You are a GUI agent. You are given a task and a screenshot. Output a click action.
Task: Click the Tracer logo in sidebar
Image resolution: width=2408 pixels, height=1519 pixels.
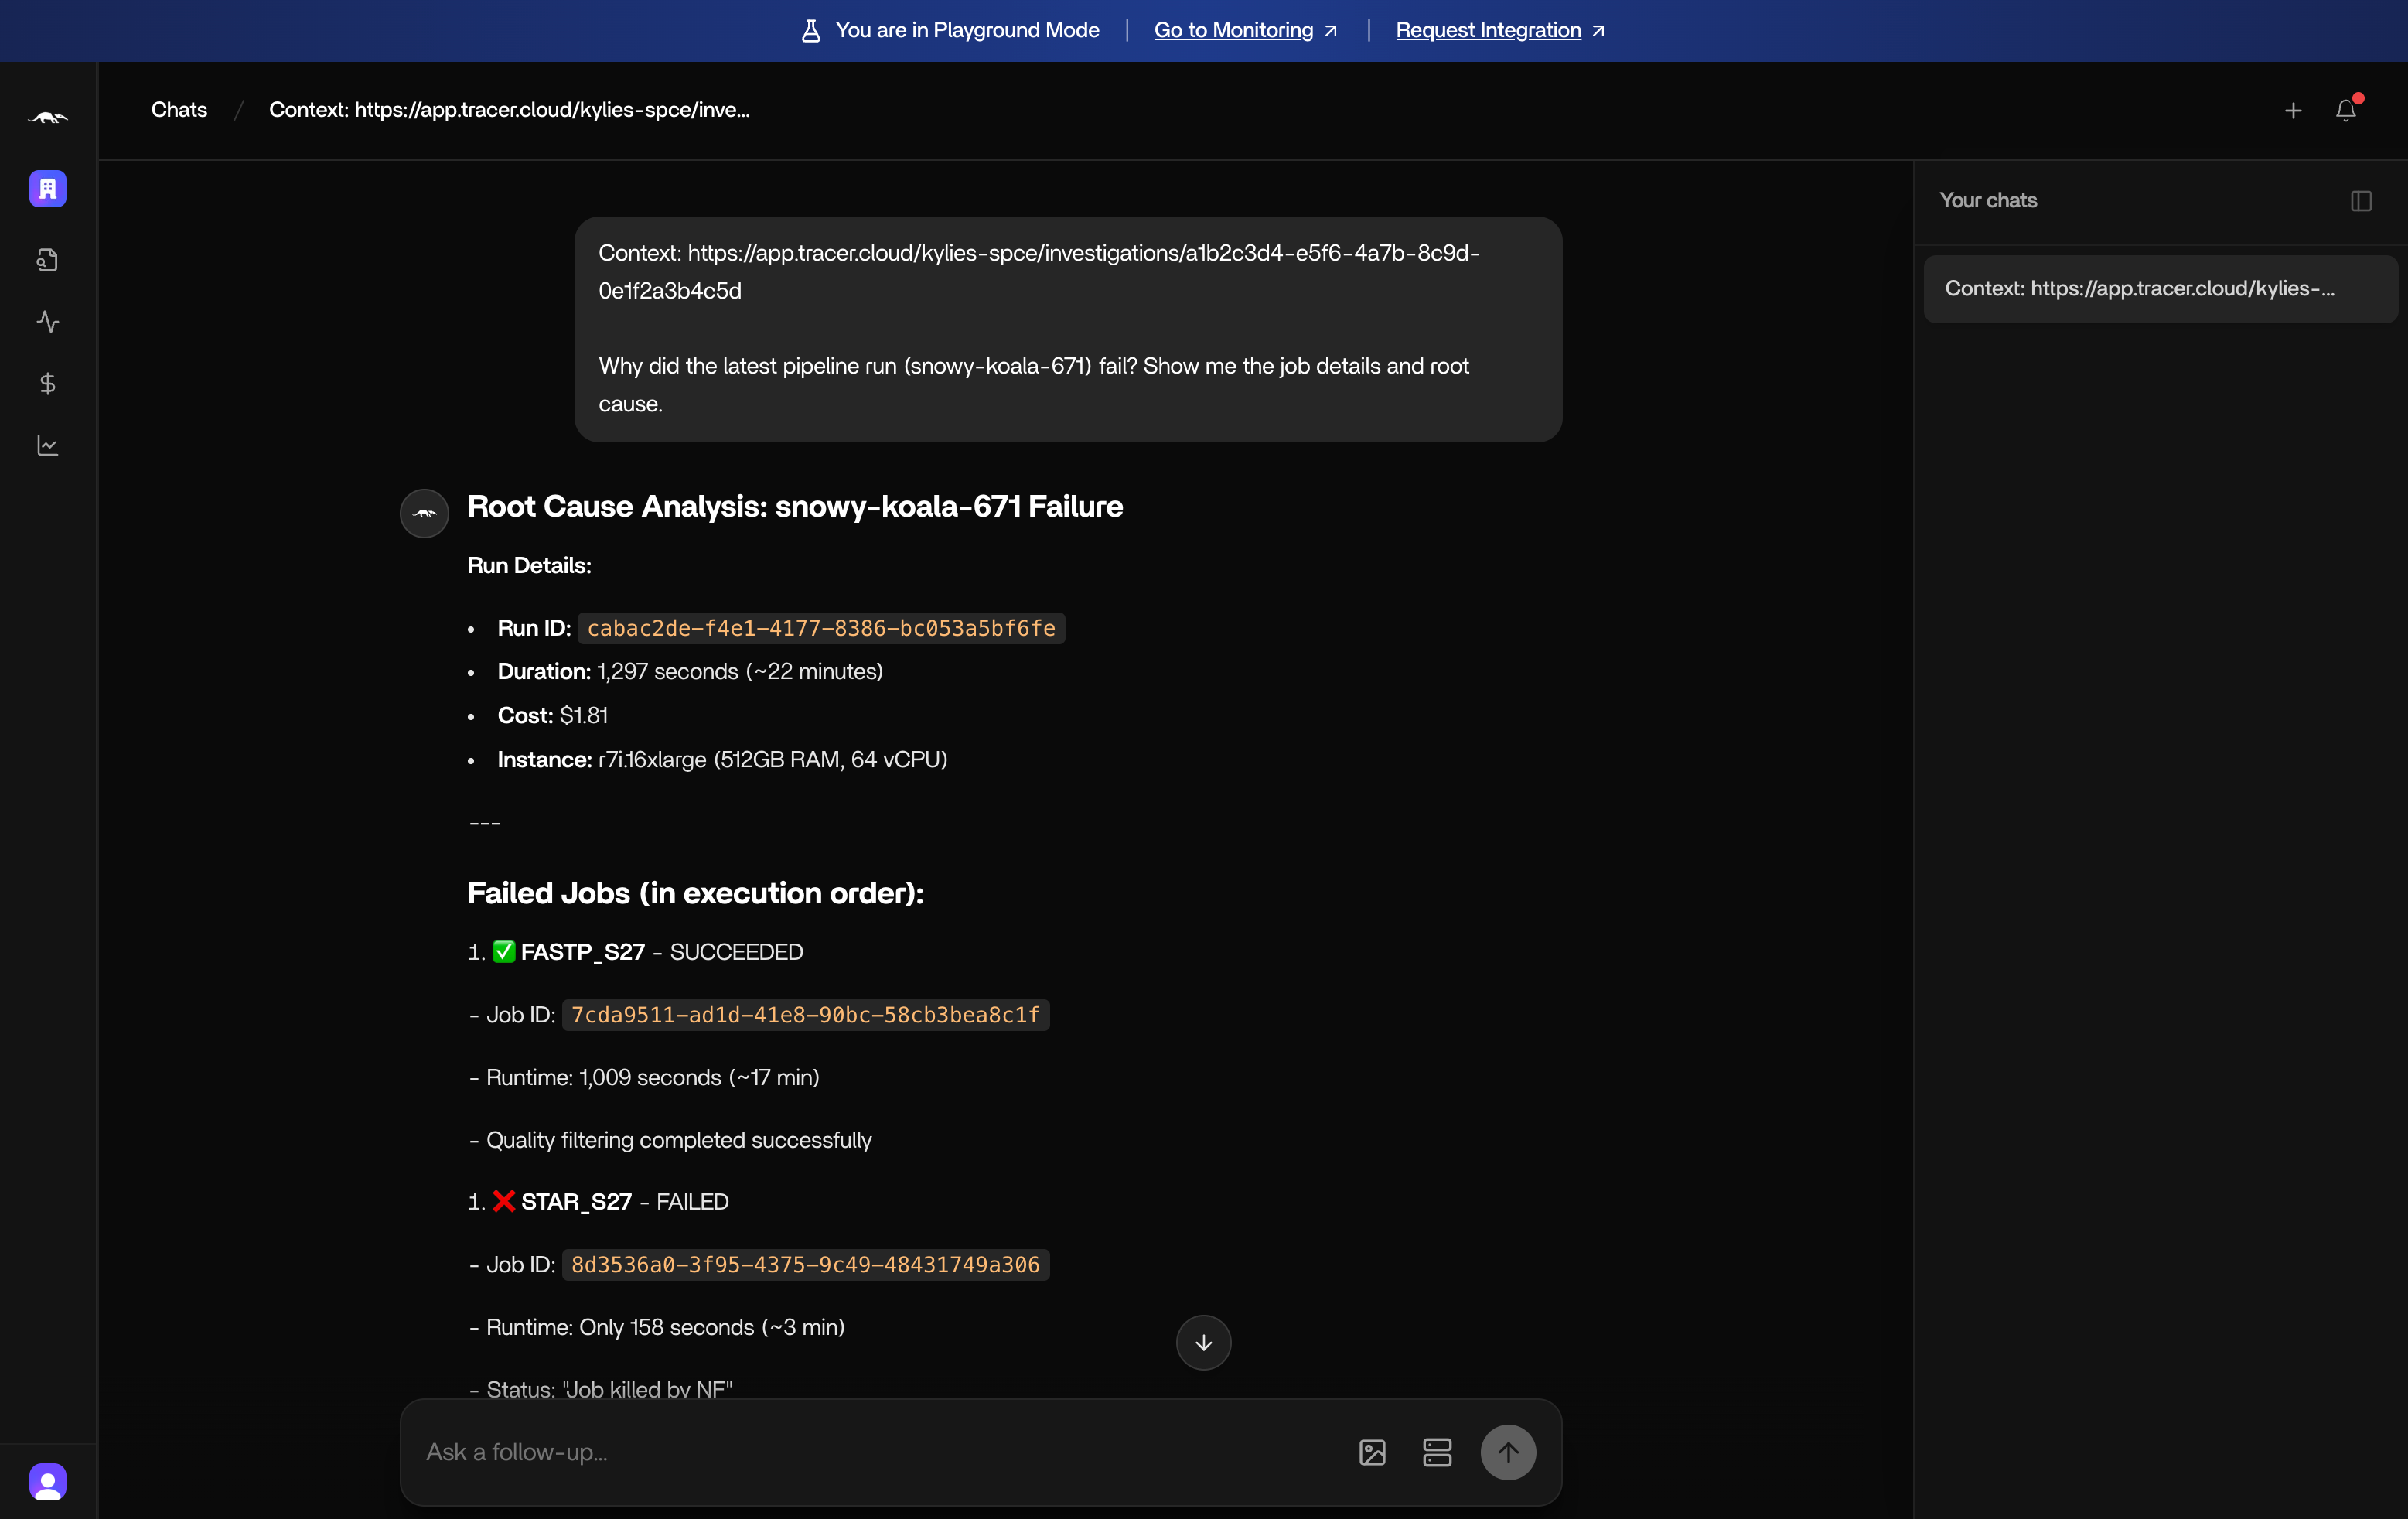pos(47,118)
